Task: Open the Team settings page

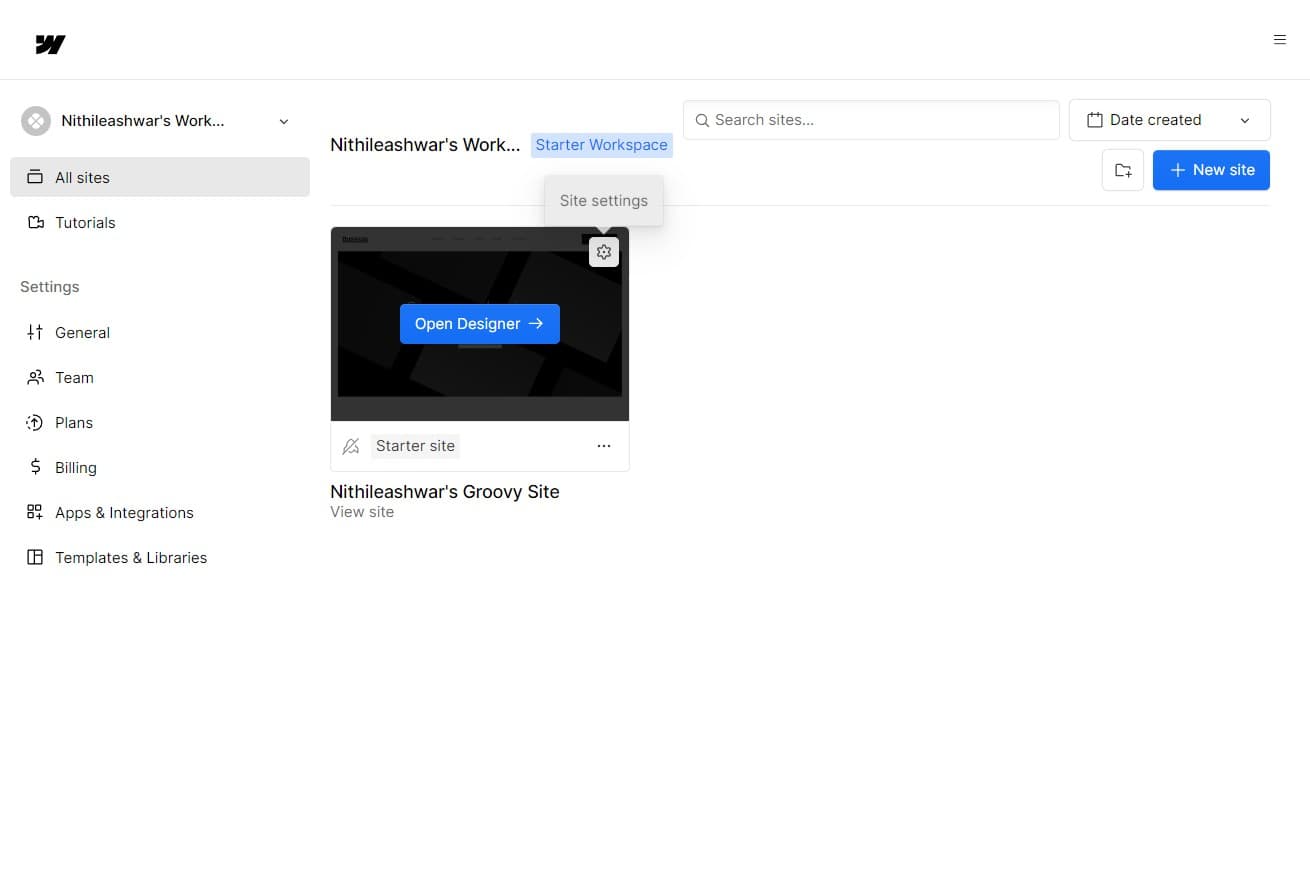Action: coord(74,377)
